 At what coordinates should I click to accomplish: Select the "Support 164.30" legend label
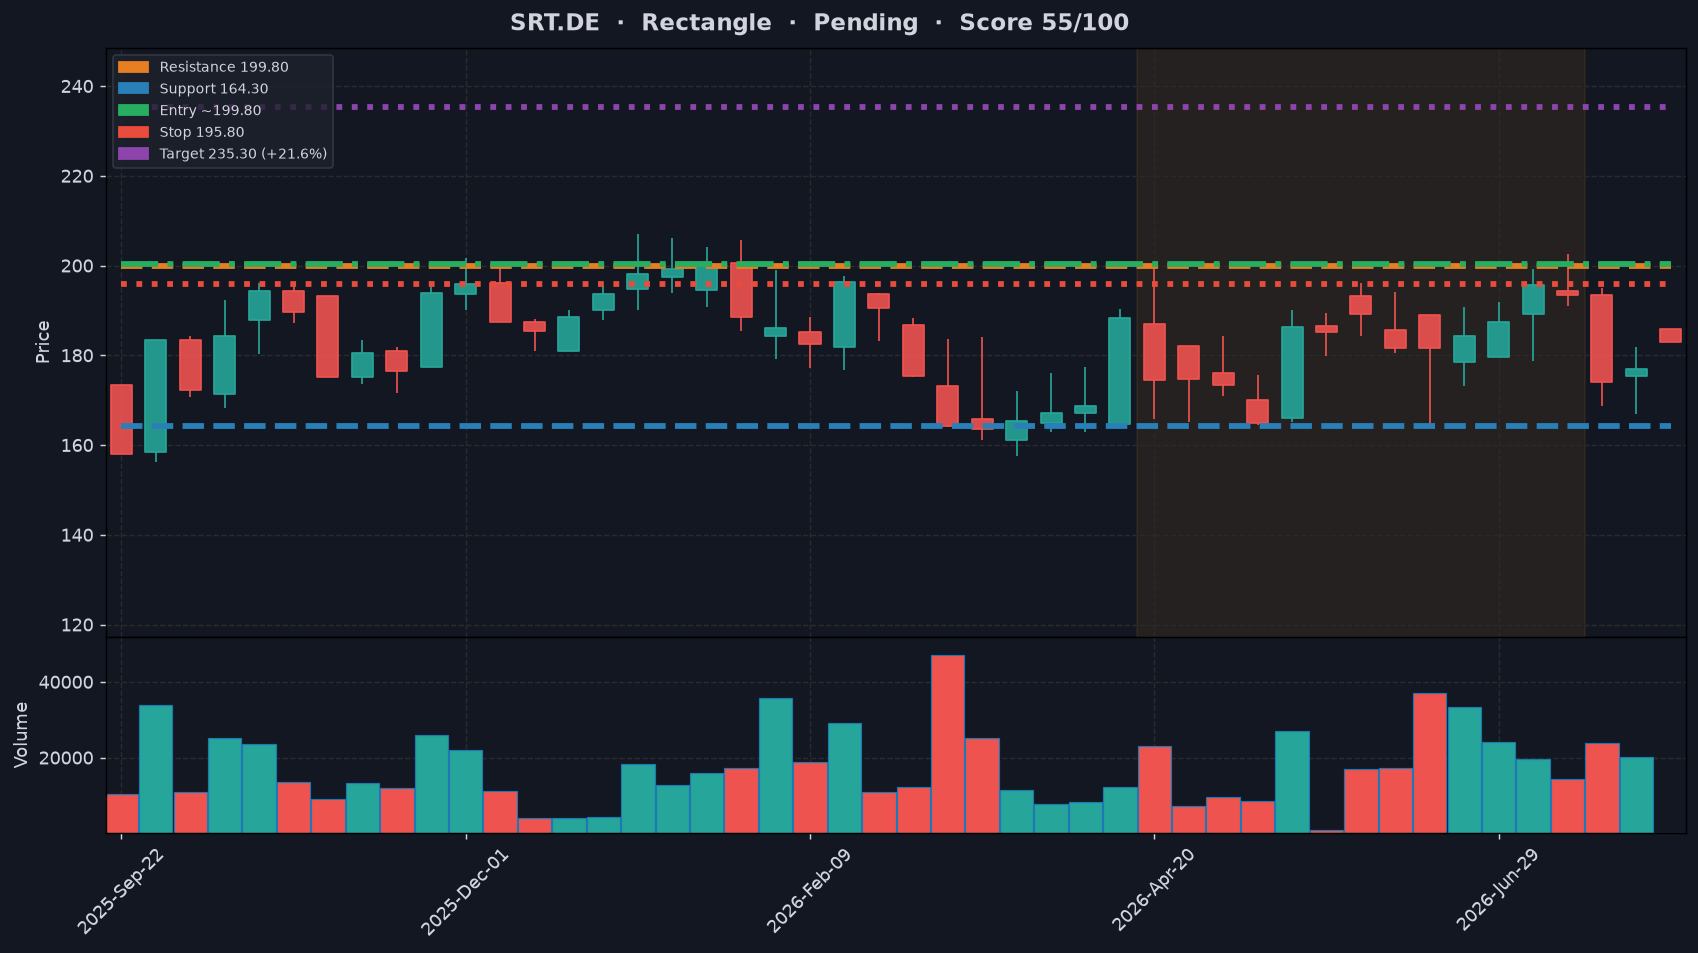click(x=214, y=89)
